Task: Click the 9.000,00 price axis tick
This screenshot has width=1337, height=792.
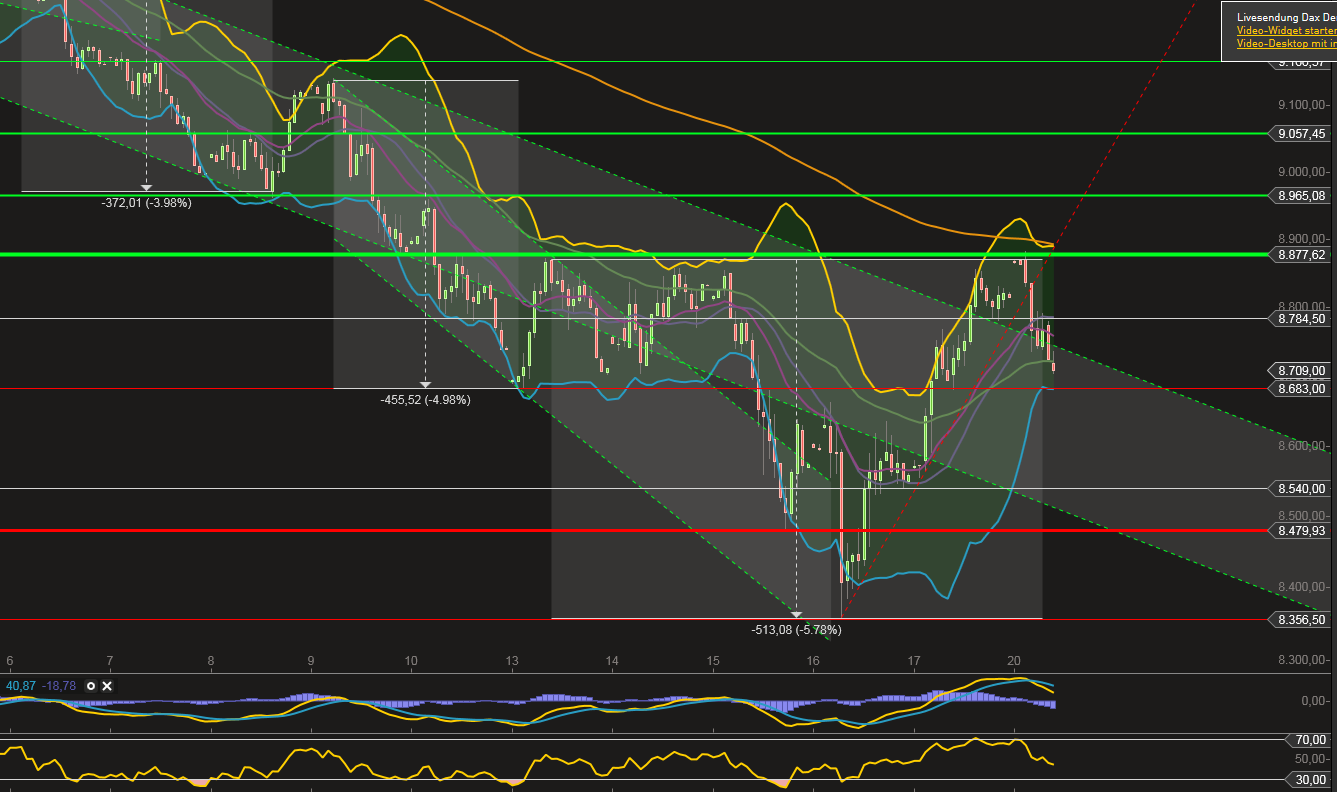Action: (x=1303, y=171)
